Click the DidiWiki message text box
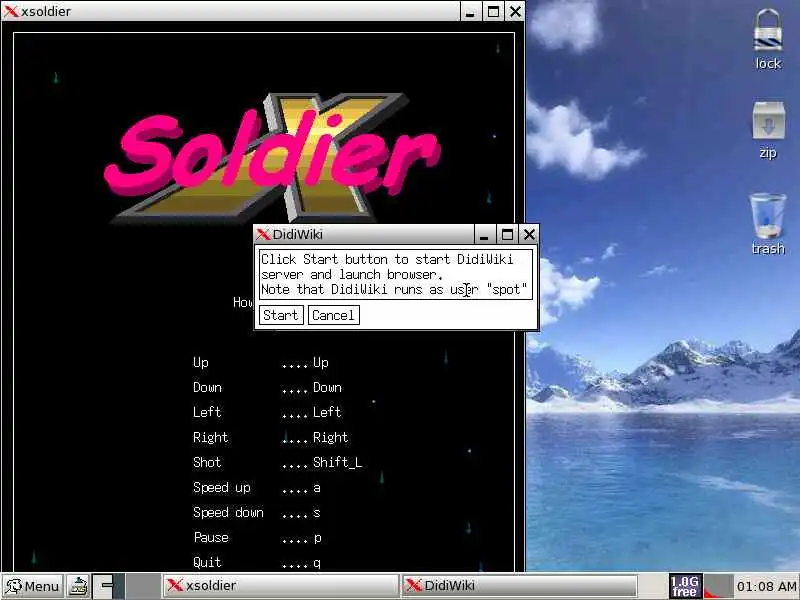 396,274
